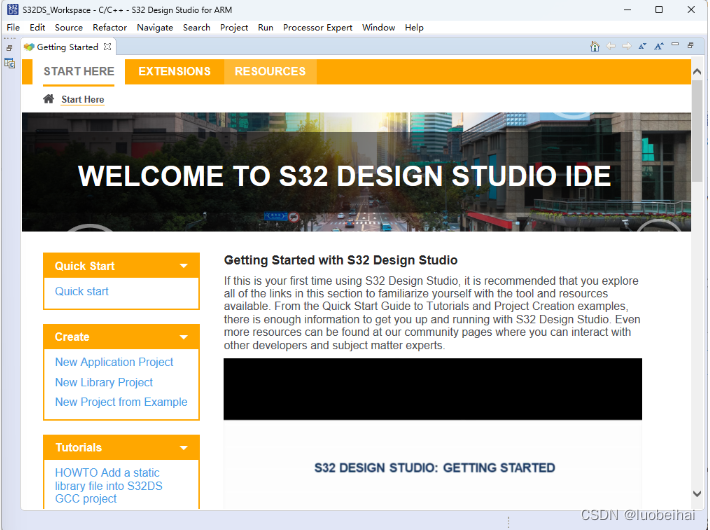Screen dimensions: 710x530
Task: Collapse the Quick Start section arrow
Action: (x=183, y=266)
